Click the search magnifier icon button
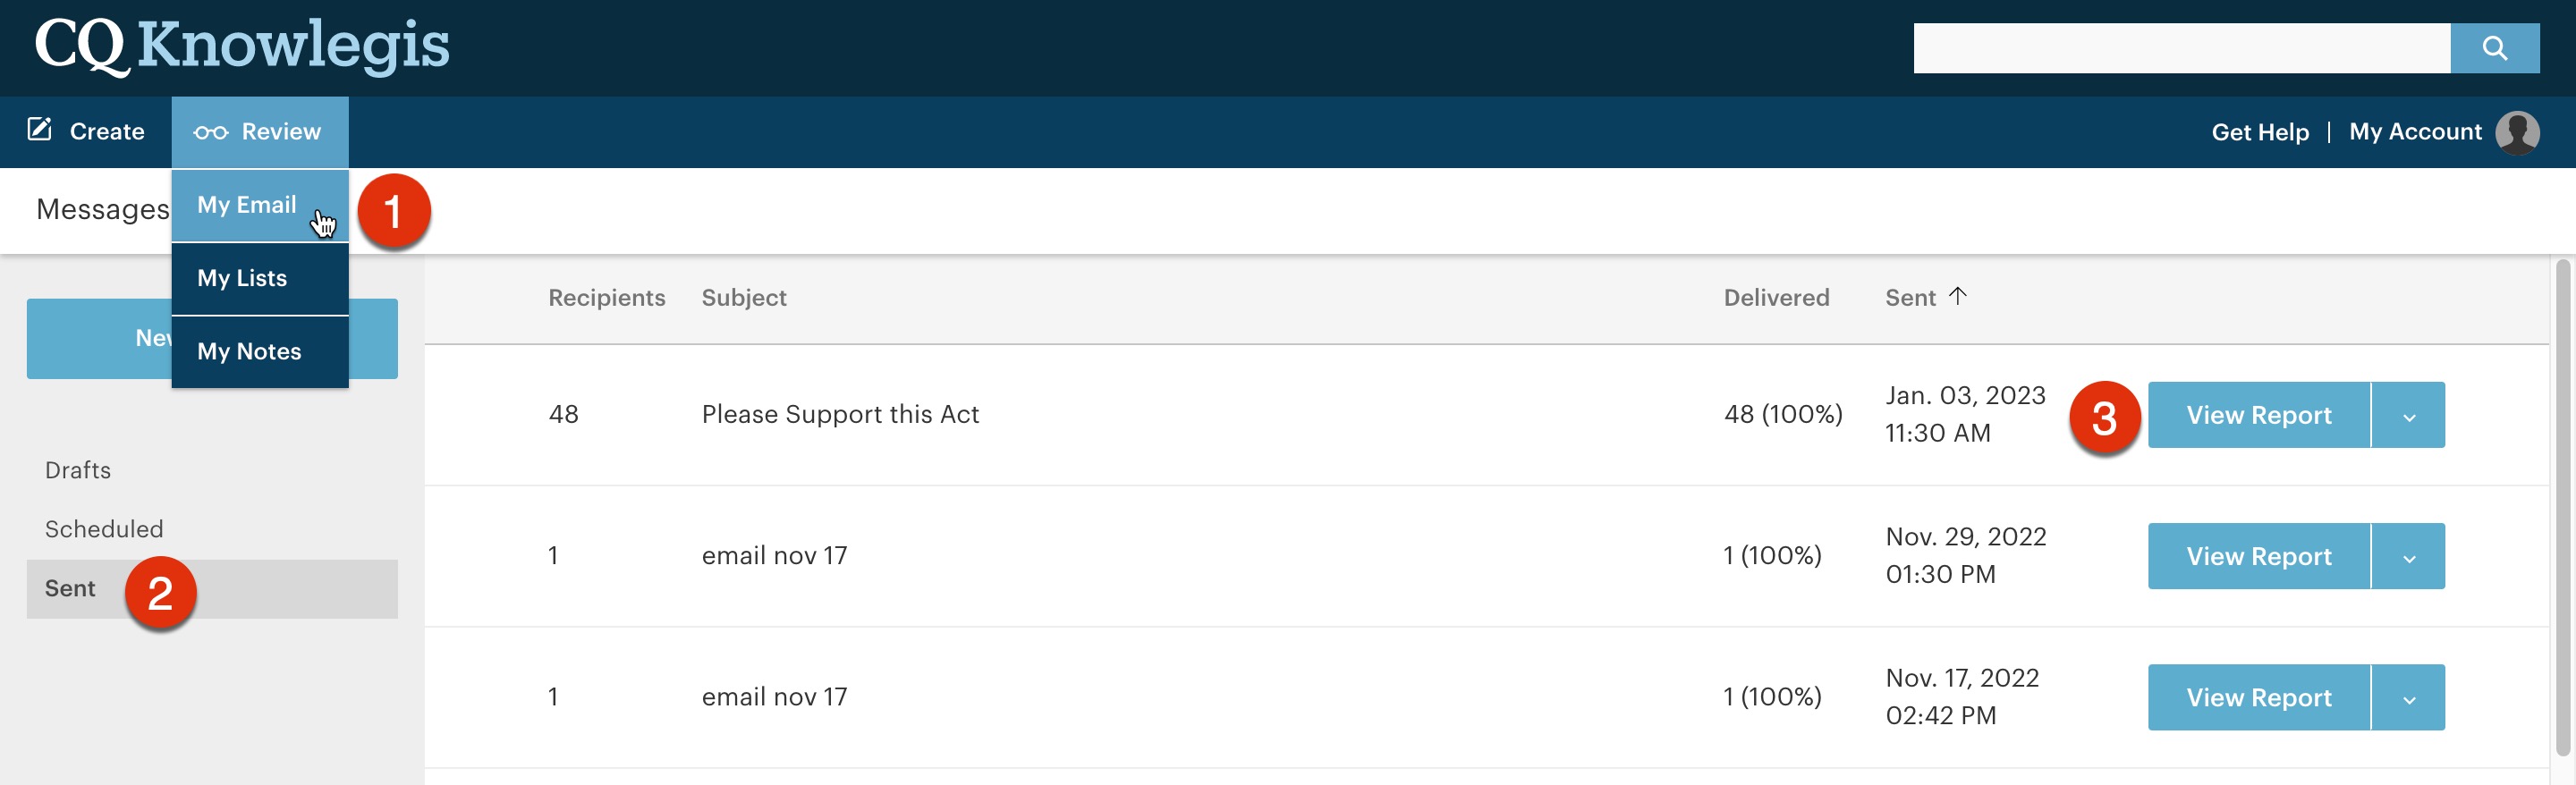2576x785 pixels. coord(2494,48)
